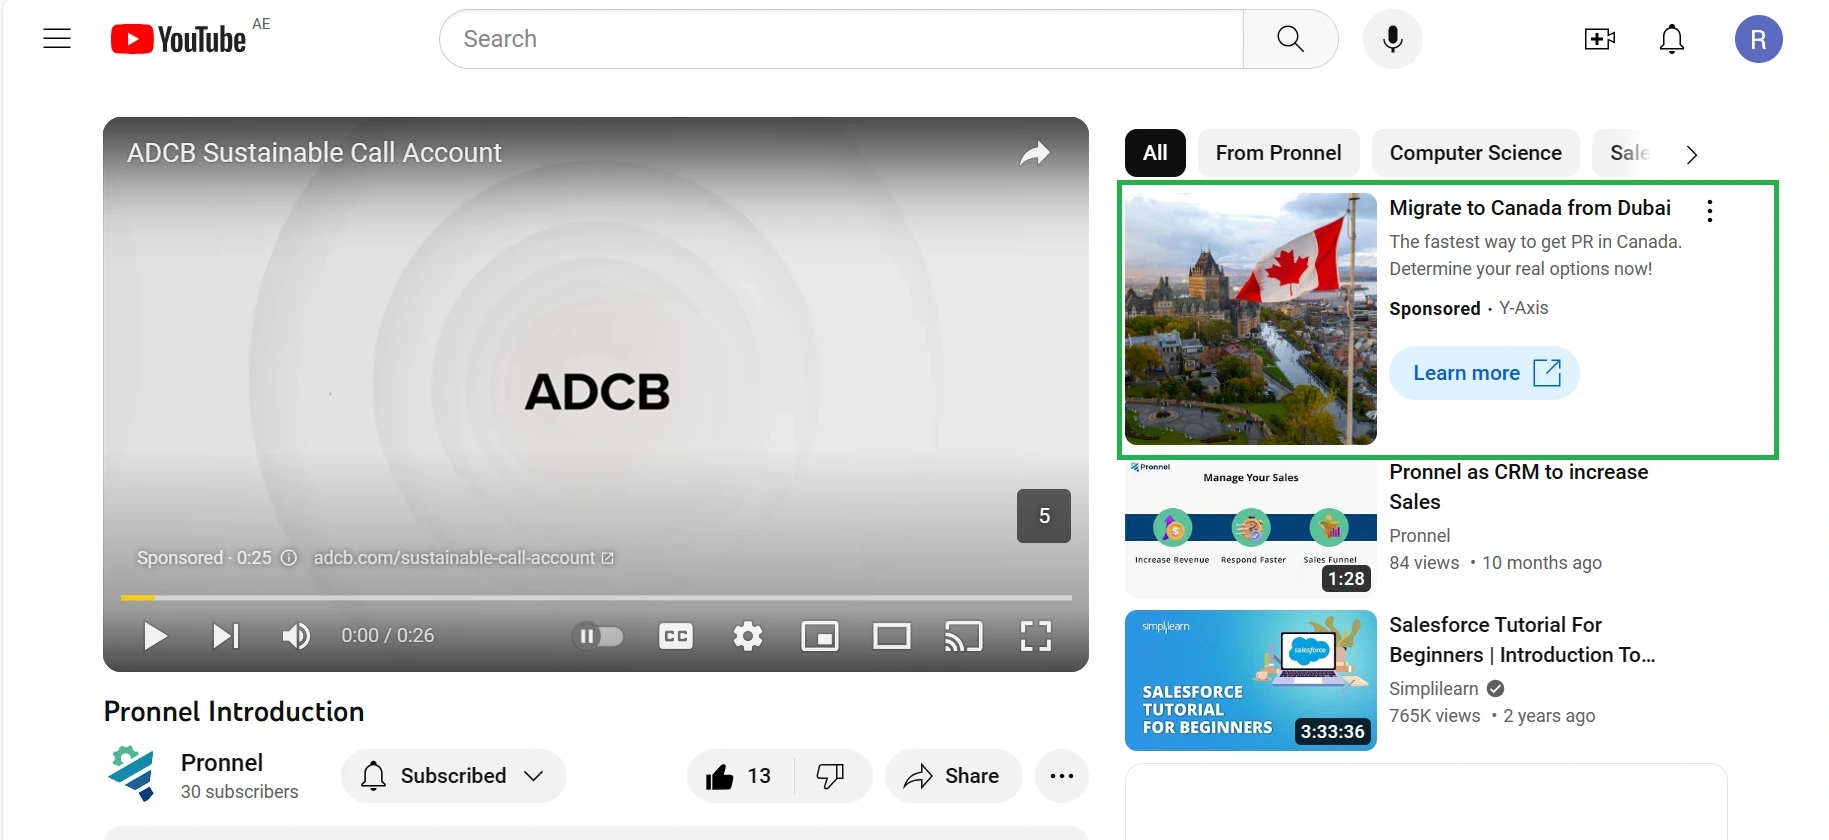Open the Pronnel channel name link
The width and height of the screenshot is (1829, 840).
coord(222,763)
